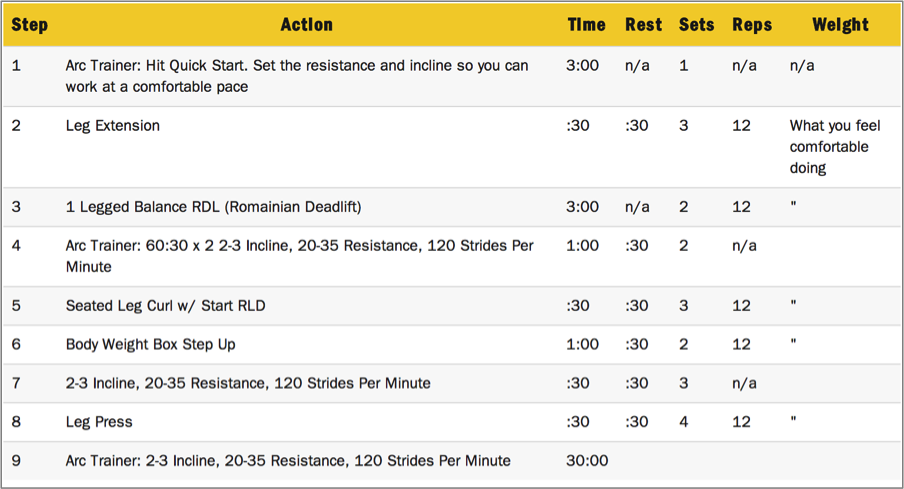Click the Reps column header
This screenshot has height=489, width=904.
(x=752, y=25)
